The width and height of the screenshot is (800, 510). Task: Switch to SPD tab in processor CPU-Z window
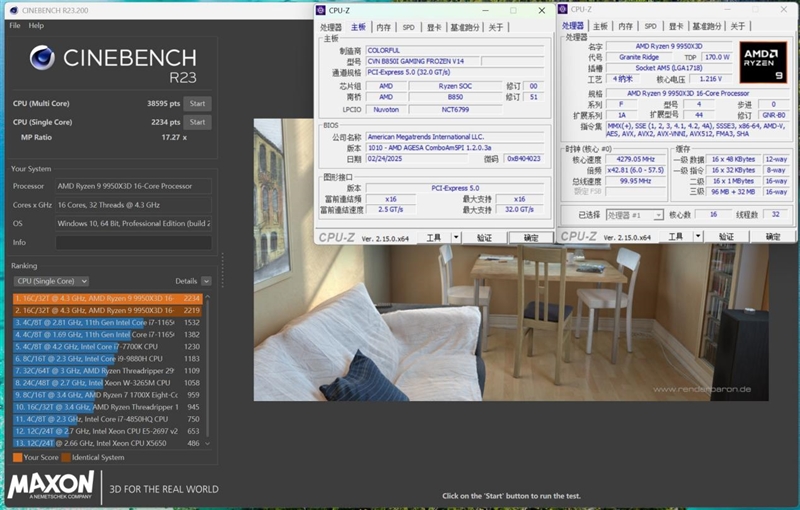point(651,26)
